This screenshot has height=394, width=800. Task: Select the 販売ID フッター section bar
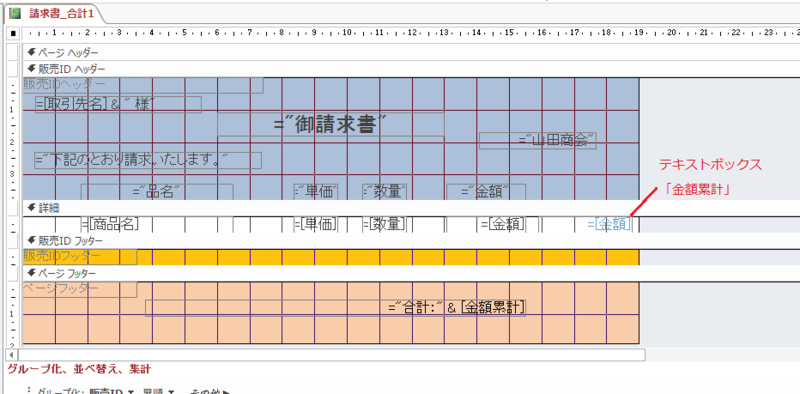[411, 240]
